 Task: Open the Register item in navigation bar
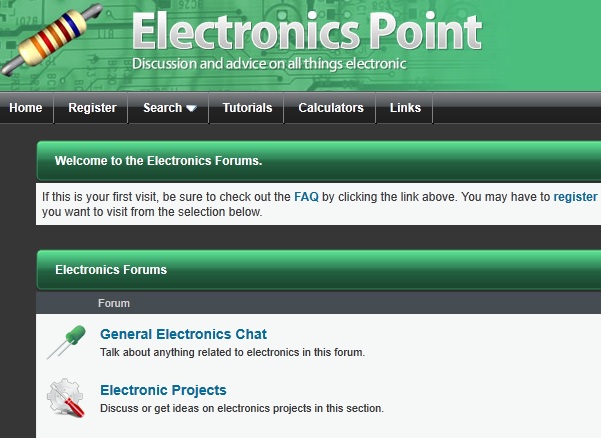point(92,108)
